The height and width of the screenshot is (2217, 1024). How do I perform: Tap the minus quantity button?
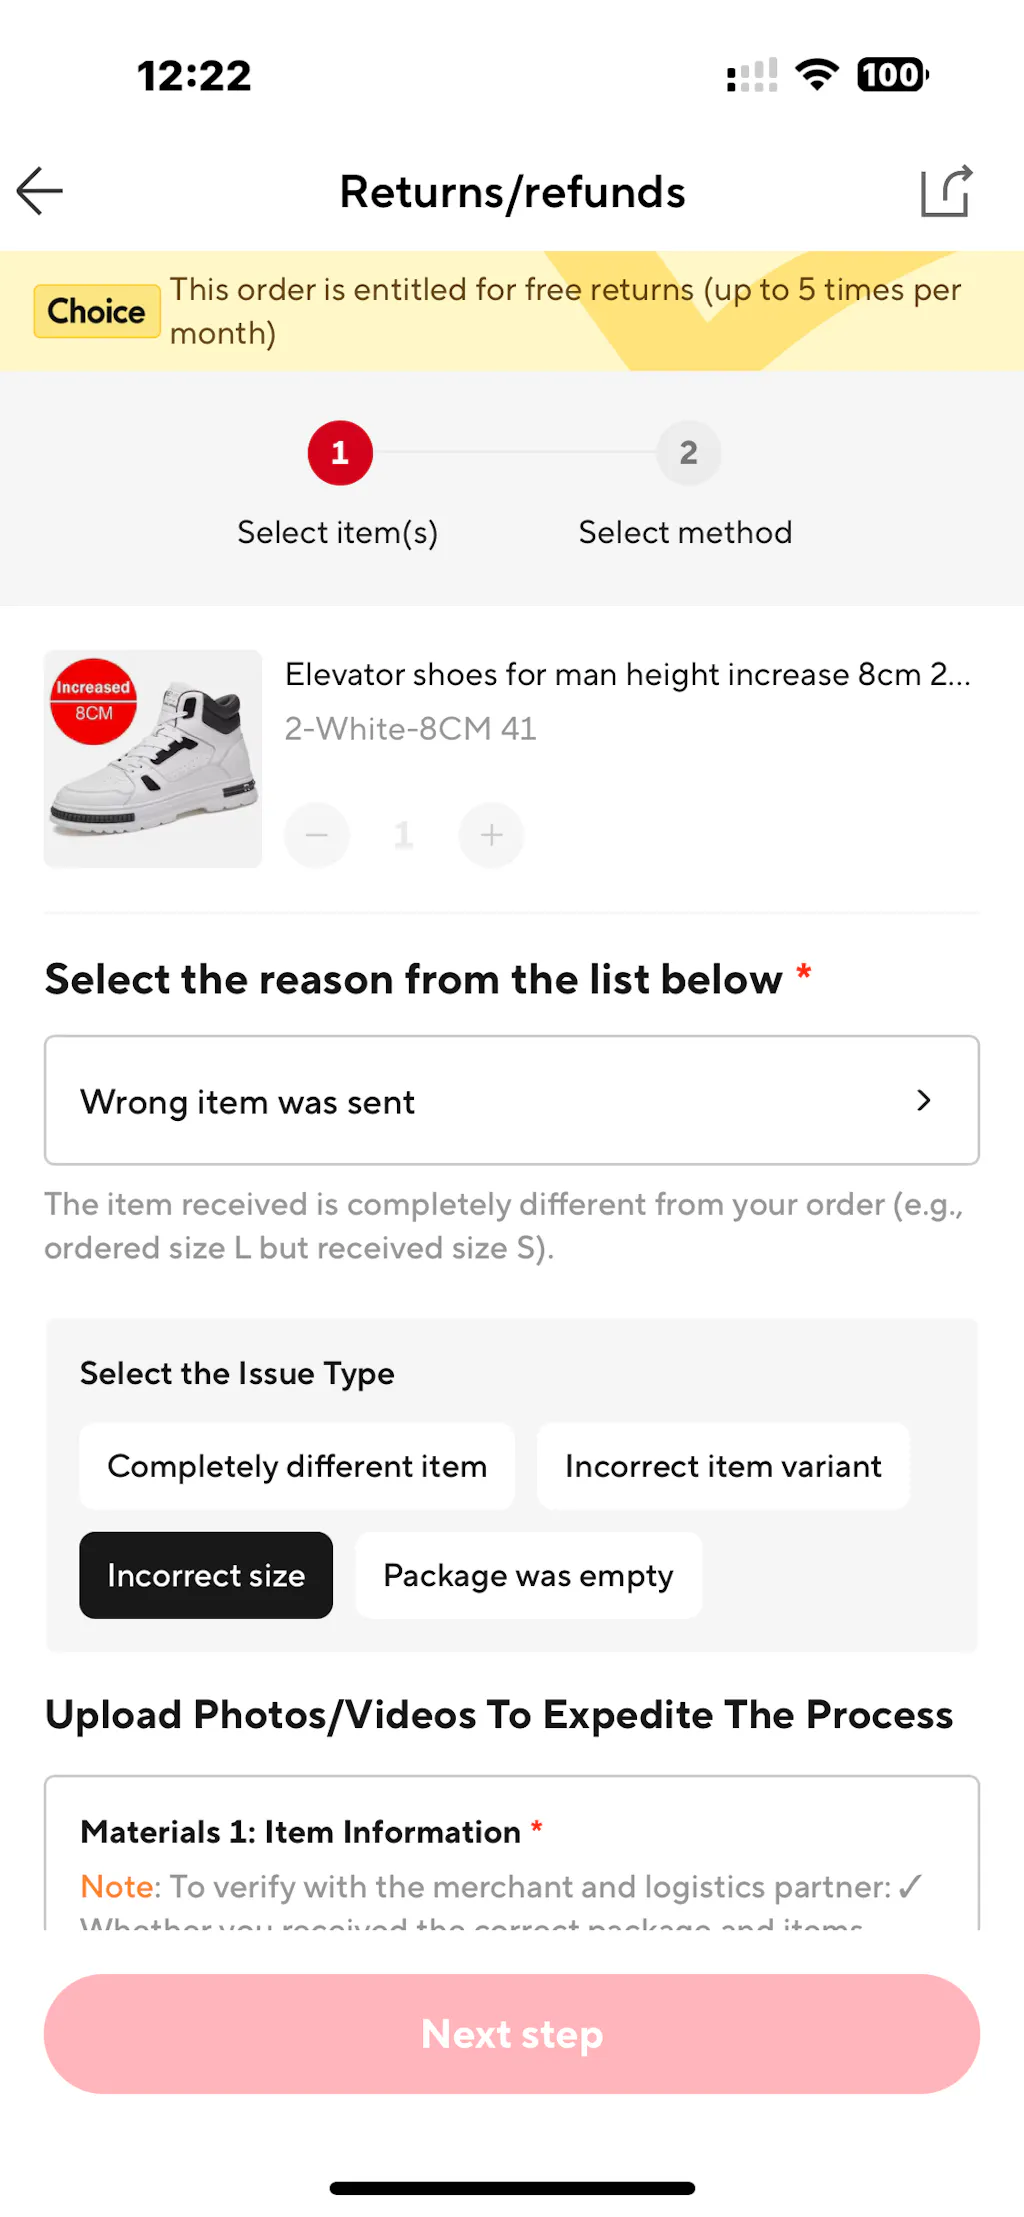coord(317,835)
